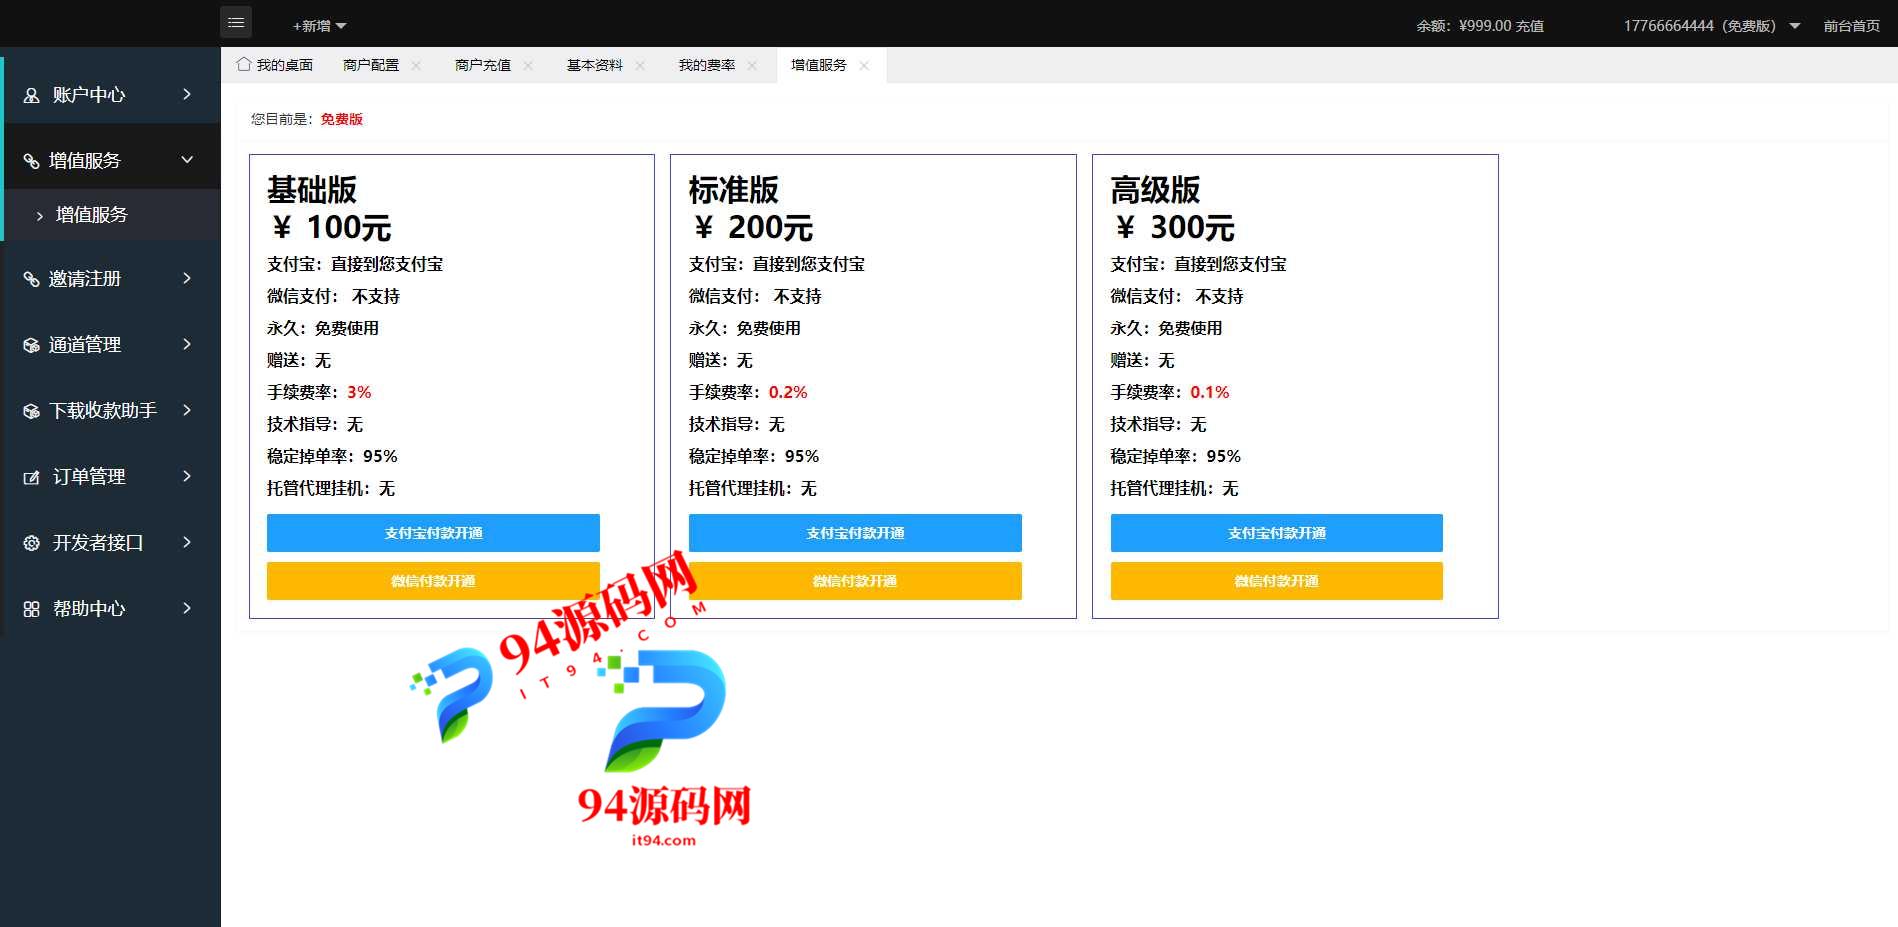Open the 订单管理 sidebar menu label
Screen dimensions: 1898x927
tap(89, 477)
